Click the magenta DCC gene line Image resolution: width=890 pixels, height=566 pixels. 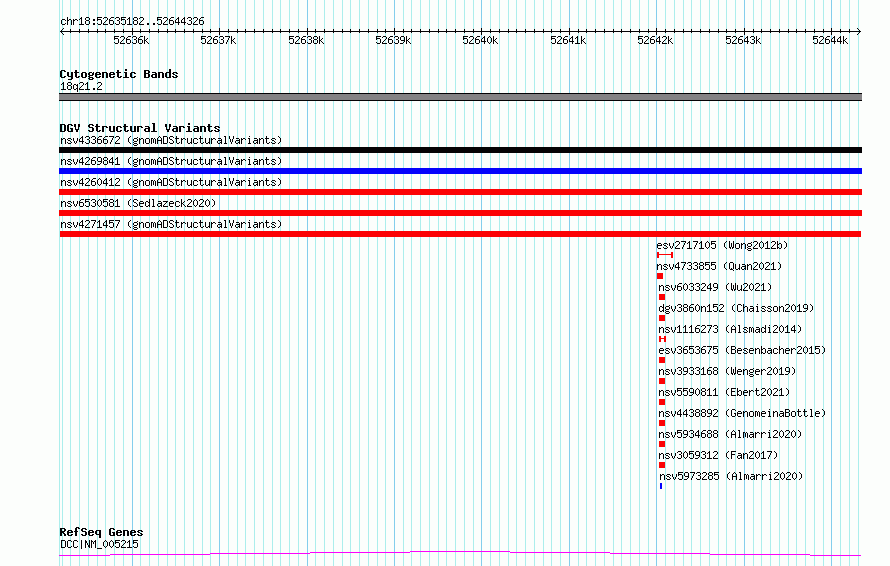[x=460, y=554]
